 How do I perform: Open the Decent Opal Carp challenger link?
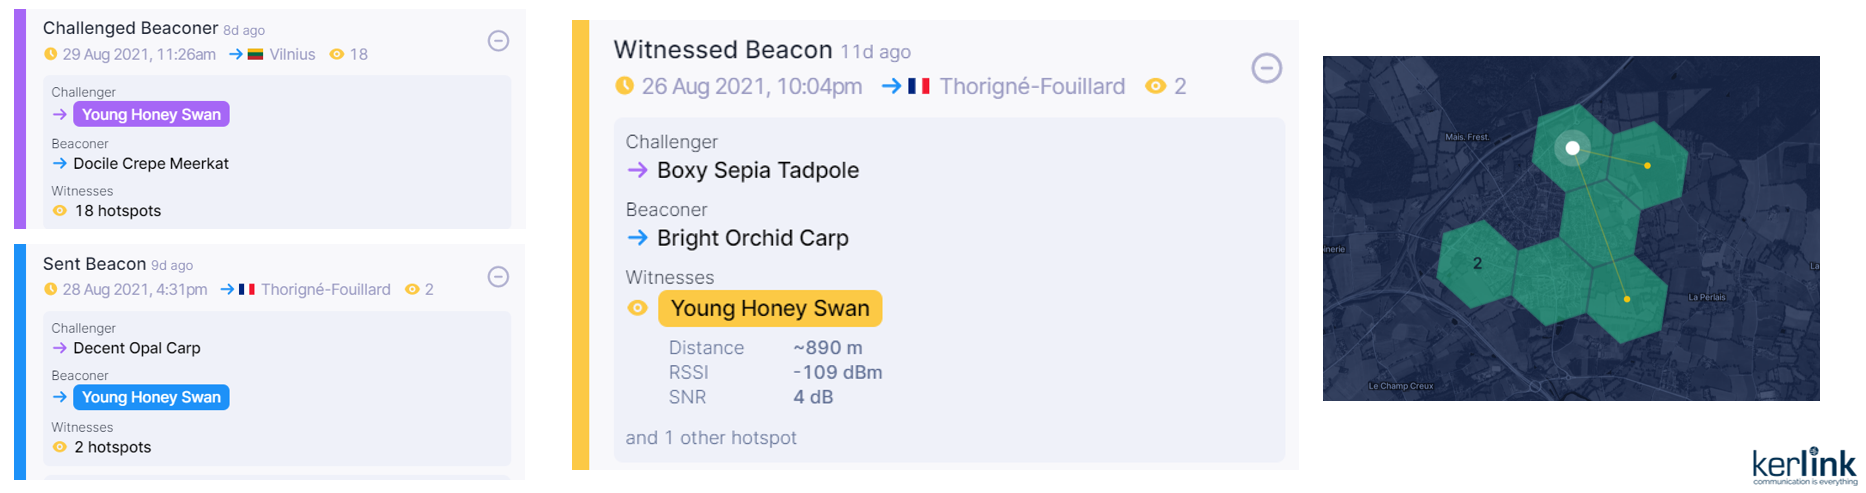pos(137,348)
